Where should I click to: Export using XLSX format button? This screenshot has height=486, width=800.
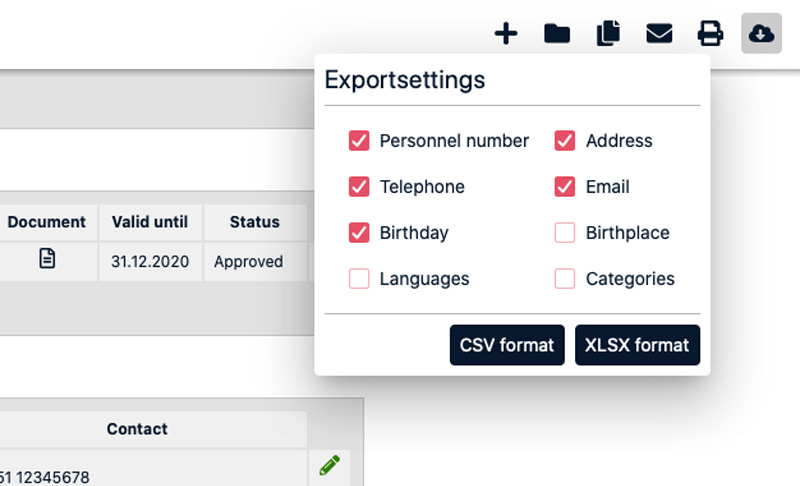click(x=637, y=345)
